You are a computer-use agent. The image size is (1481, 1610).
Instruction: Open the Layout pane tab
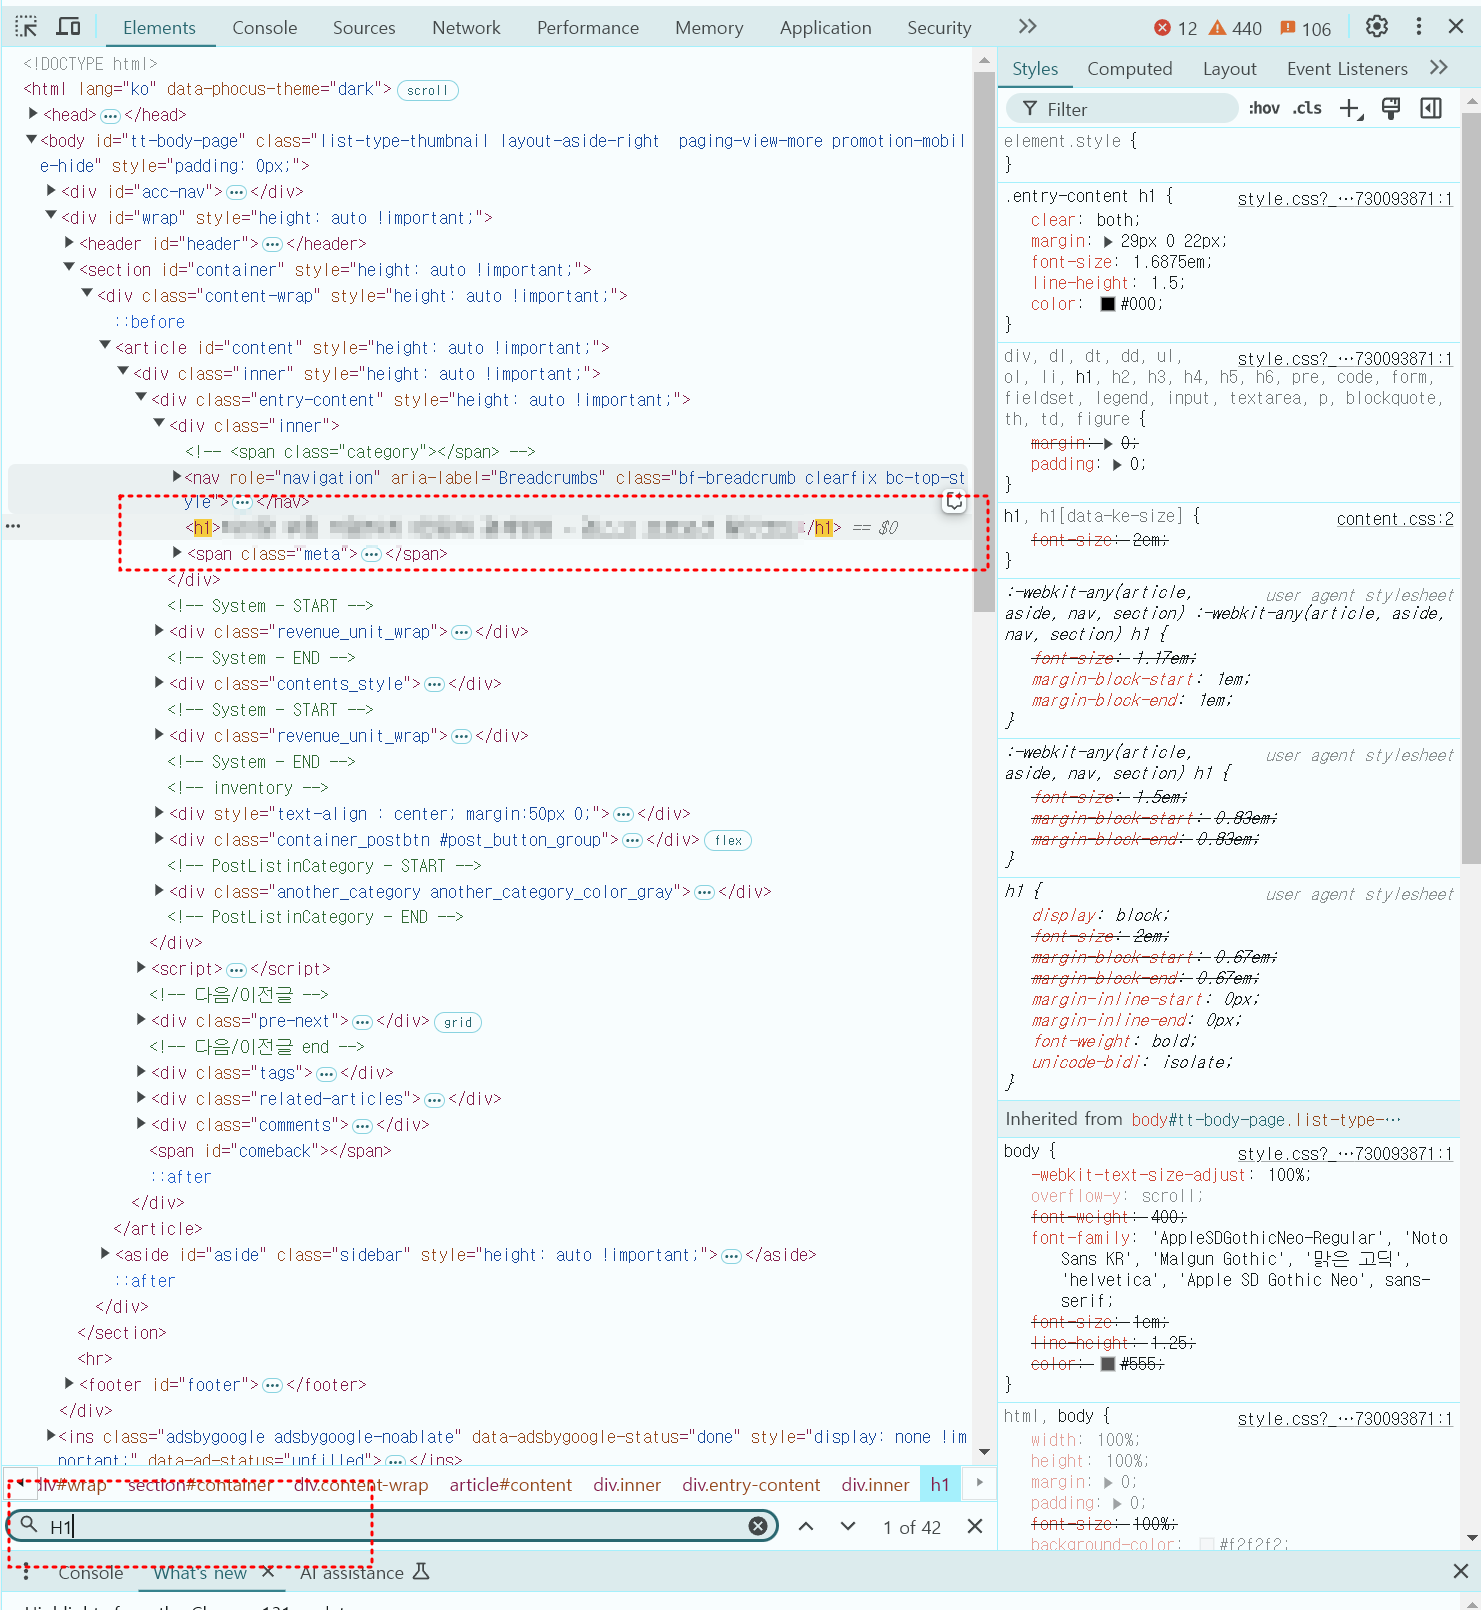click(x=1229, y=69)
